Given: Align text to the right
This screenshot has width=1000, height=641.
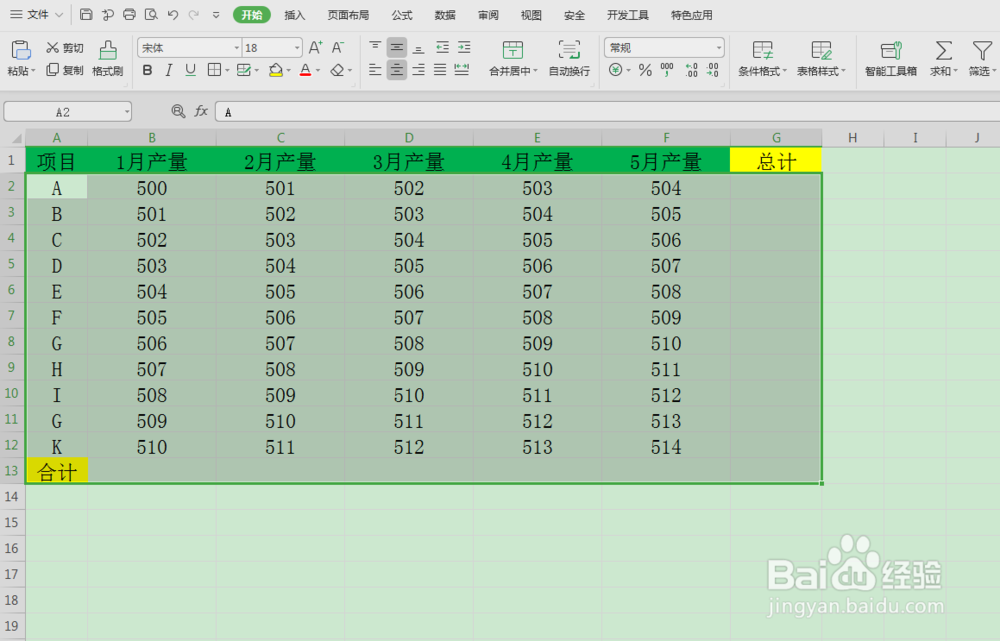Looking at the screenshot, I should [418, 70].
